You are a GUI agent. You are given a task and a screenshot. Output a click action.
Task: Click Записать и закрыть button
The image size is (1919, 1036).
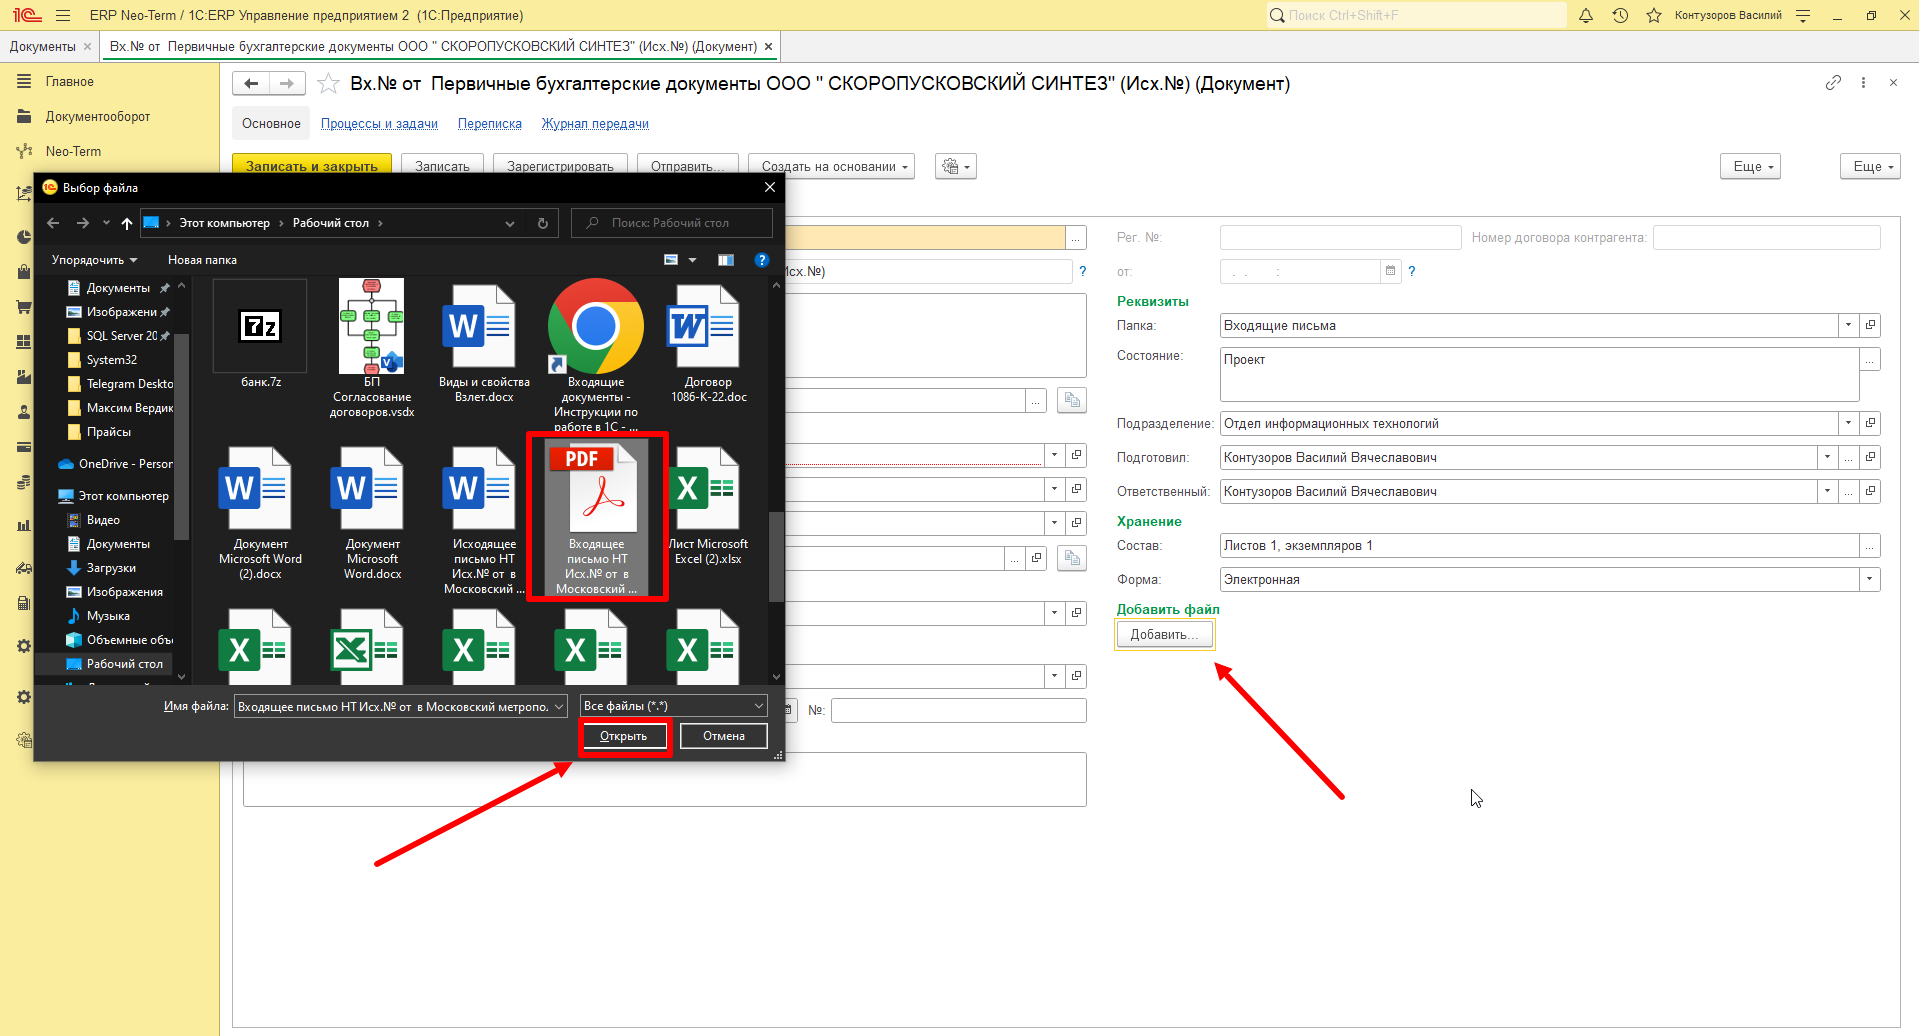(x=312, y=166)
